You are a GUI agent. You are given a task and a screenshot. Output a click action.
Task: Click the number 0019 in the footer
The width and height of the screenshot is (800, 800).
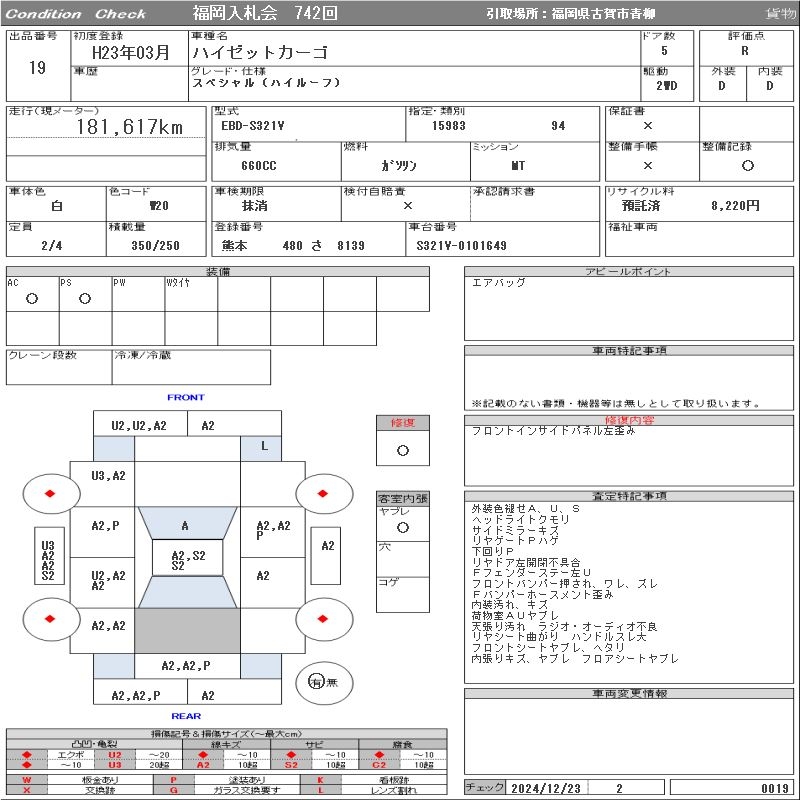775,788
